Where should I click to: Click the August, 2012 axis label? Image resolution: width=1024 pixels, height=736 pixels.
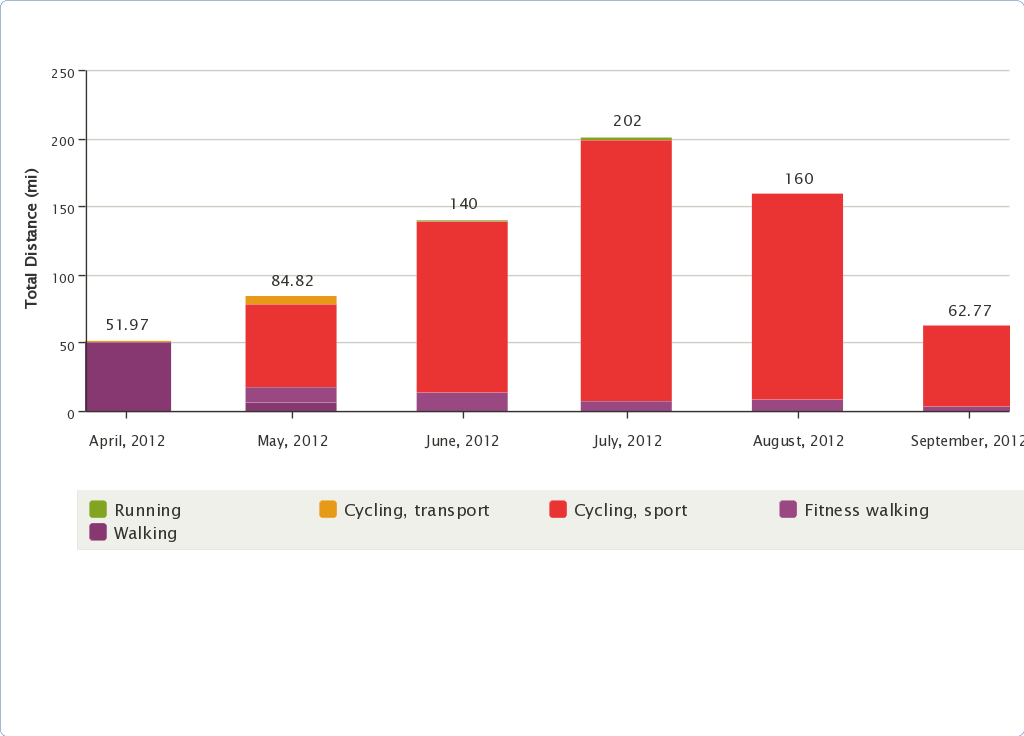[798, 441]
